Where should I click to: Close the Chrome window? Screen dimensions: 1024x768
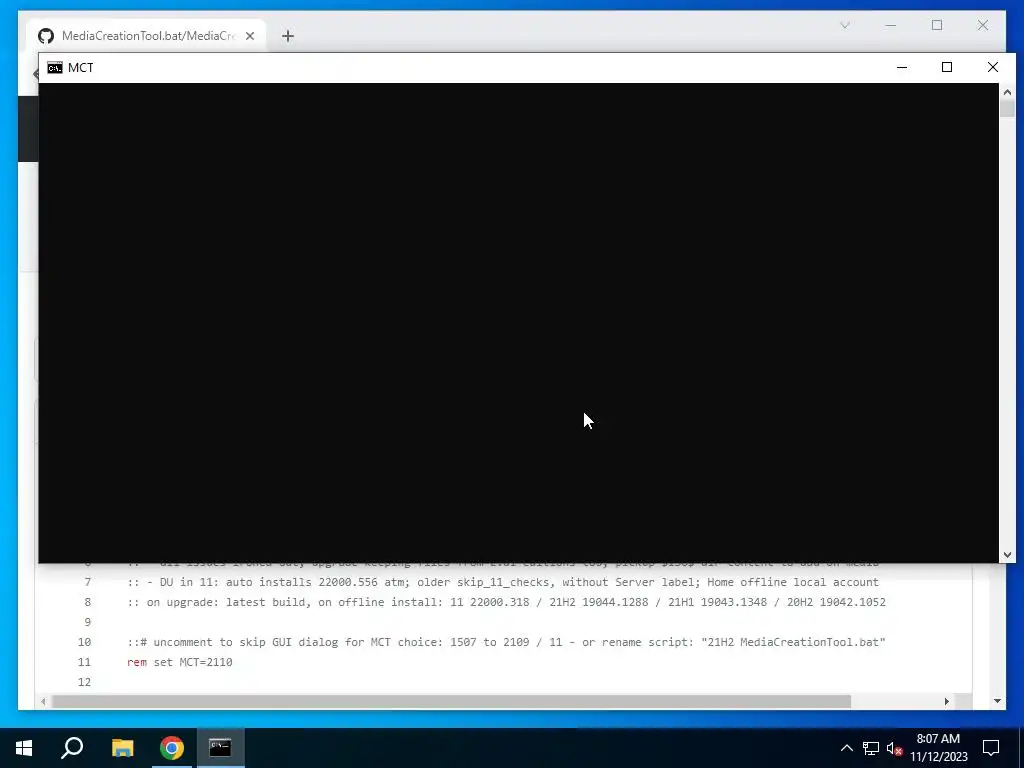(x=983, y=25)
